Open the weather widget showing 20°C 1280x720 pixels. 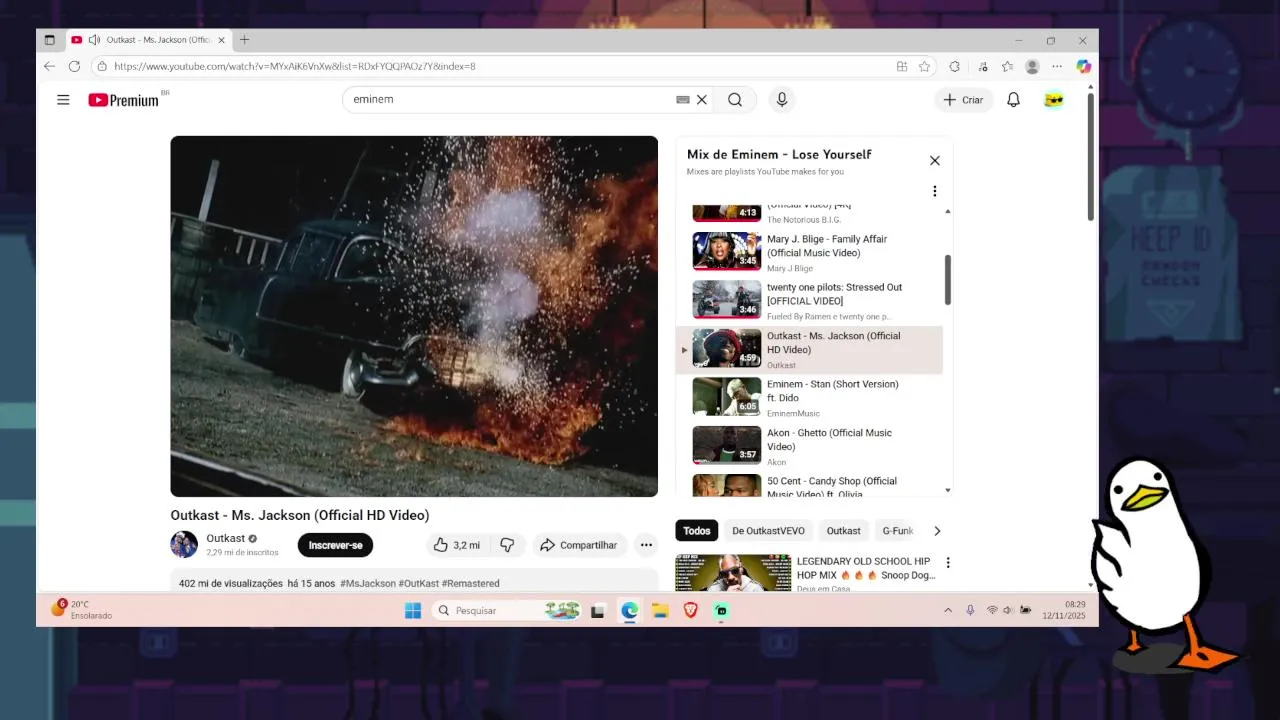tap(84, 610)
